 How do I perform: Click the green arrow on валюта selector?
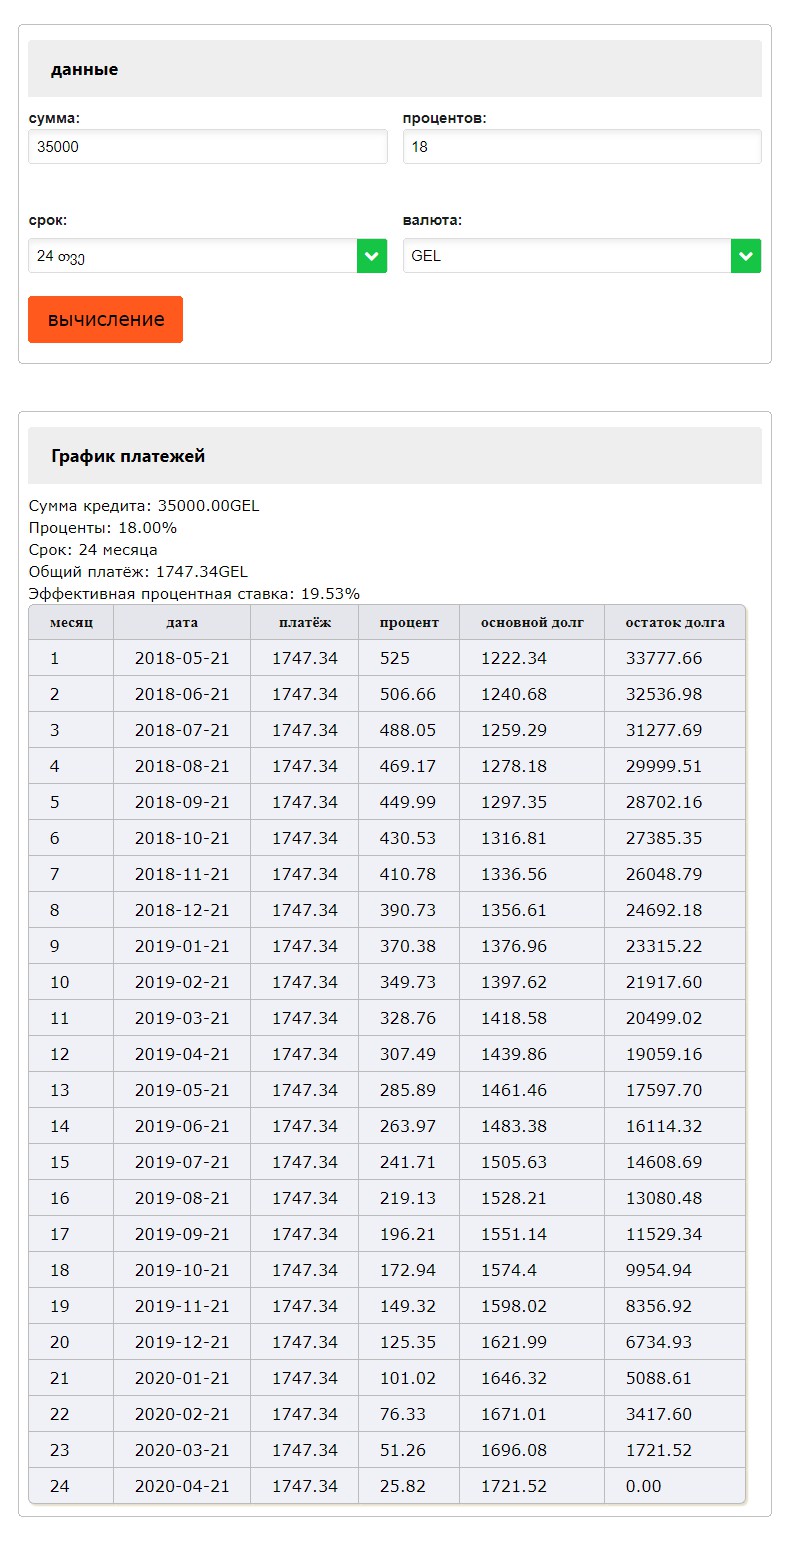click(746, 256)
